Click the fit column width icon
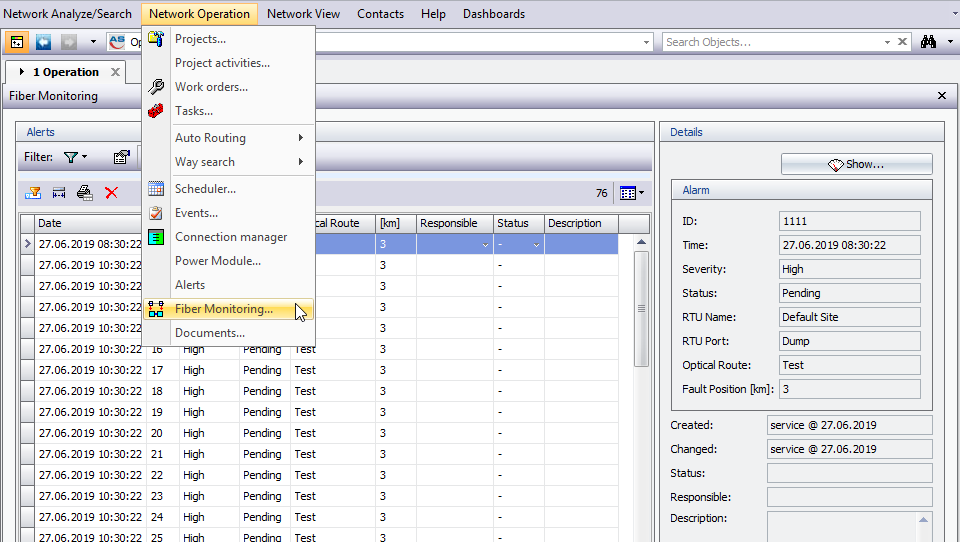The image size is (960, 542). [x=59, y=193]
